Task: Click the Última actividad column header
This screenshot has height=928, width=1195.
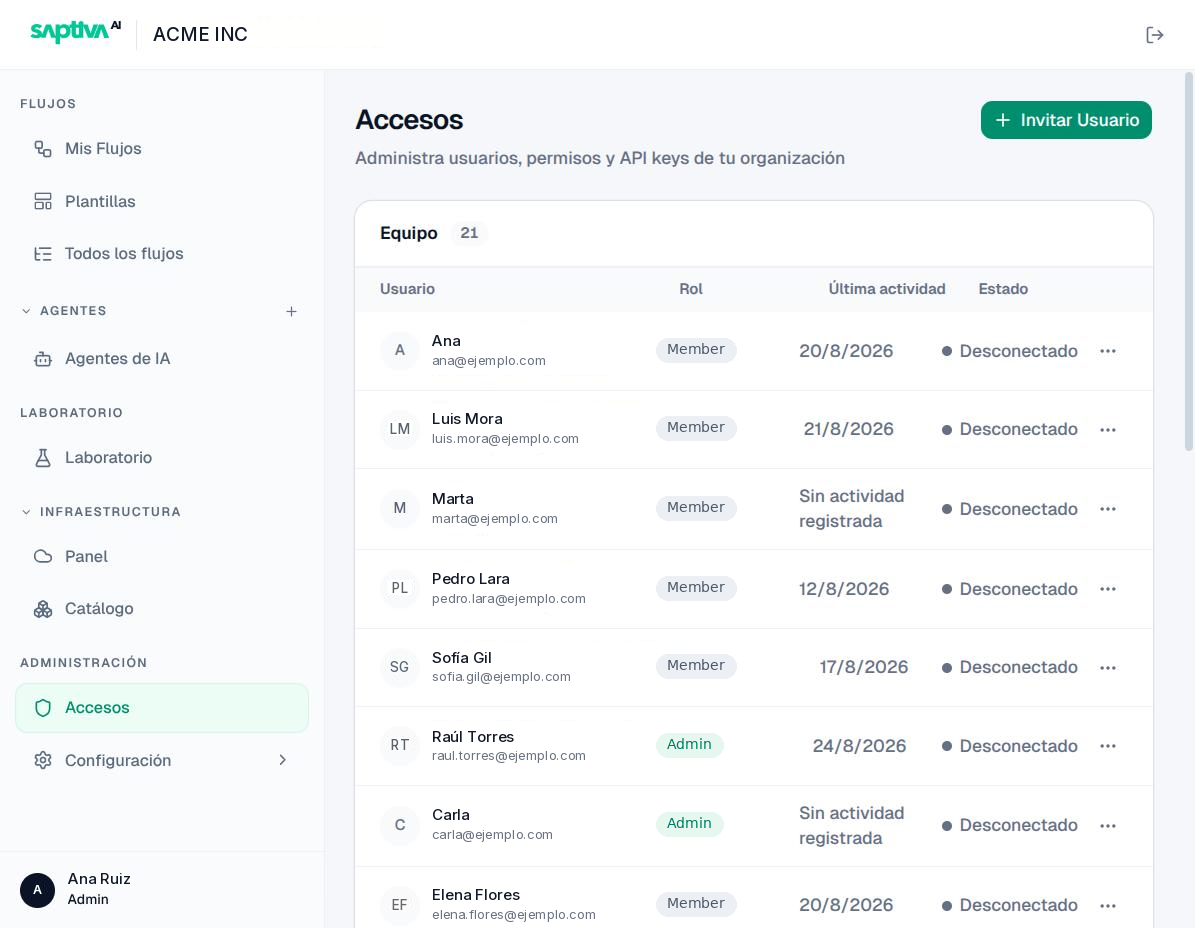Action: (x=886, y=289)
